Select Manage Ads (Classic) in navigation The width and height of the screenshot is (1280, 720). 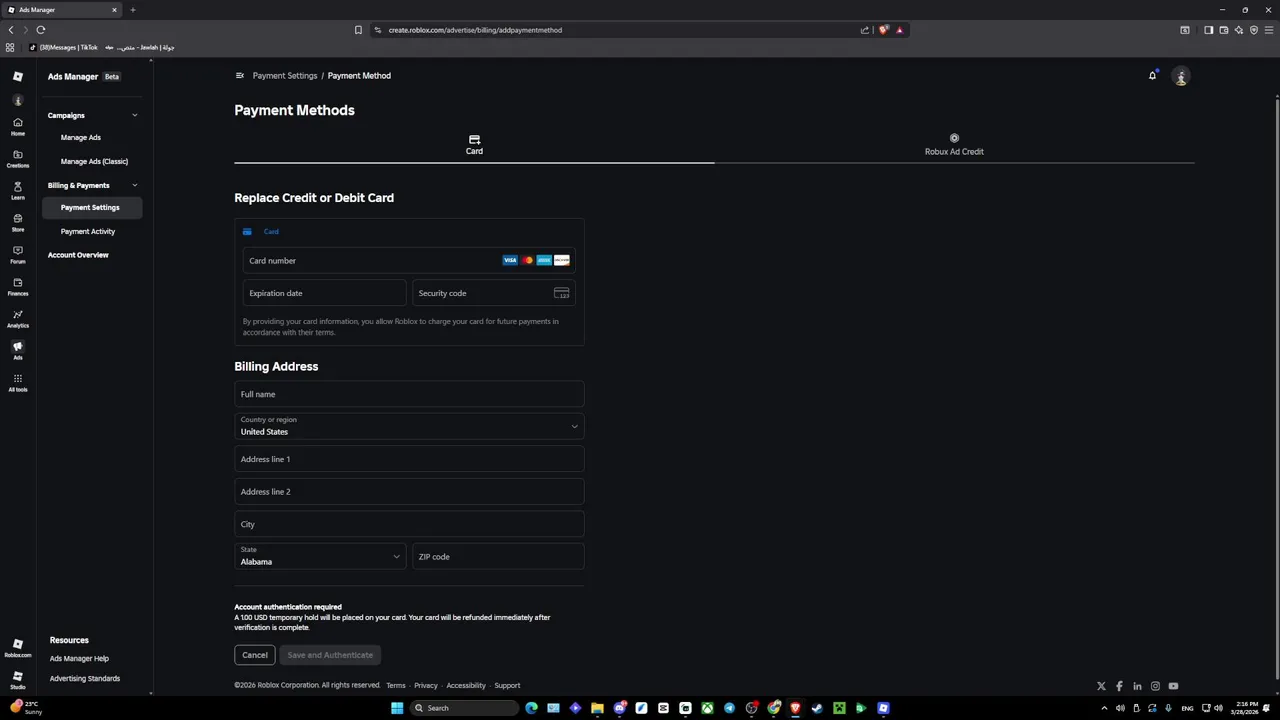(94, 161)
